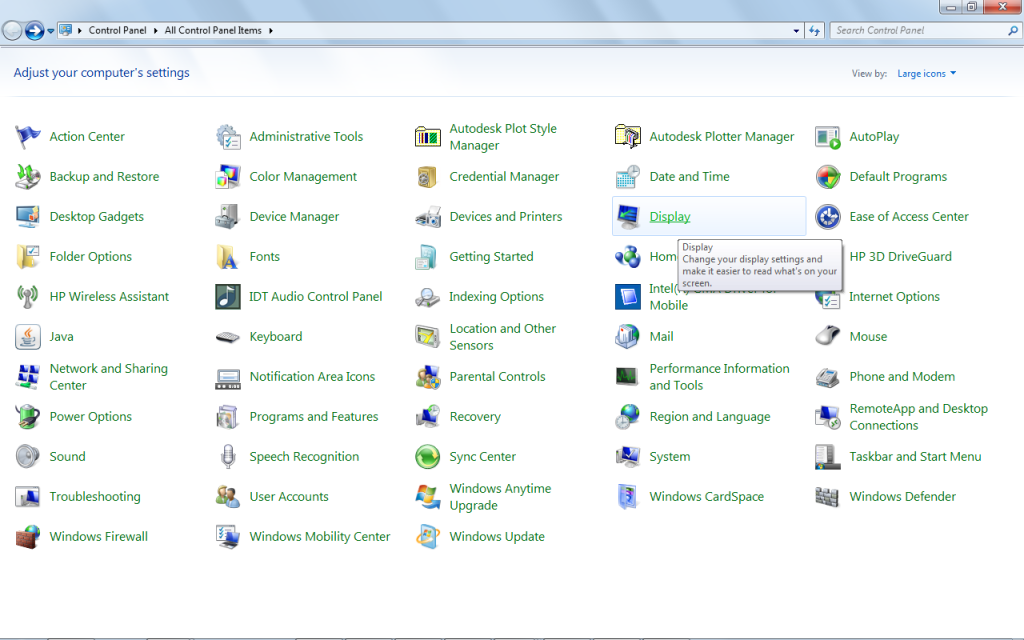Click the Indexing Options magnifier icon

coord(428,296)
